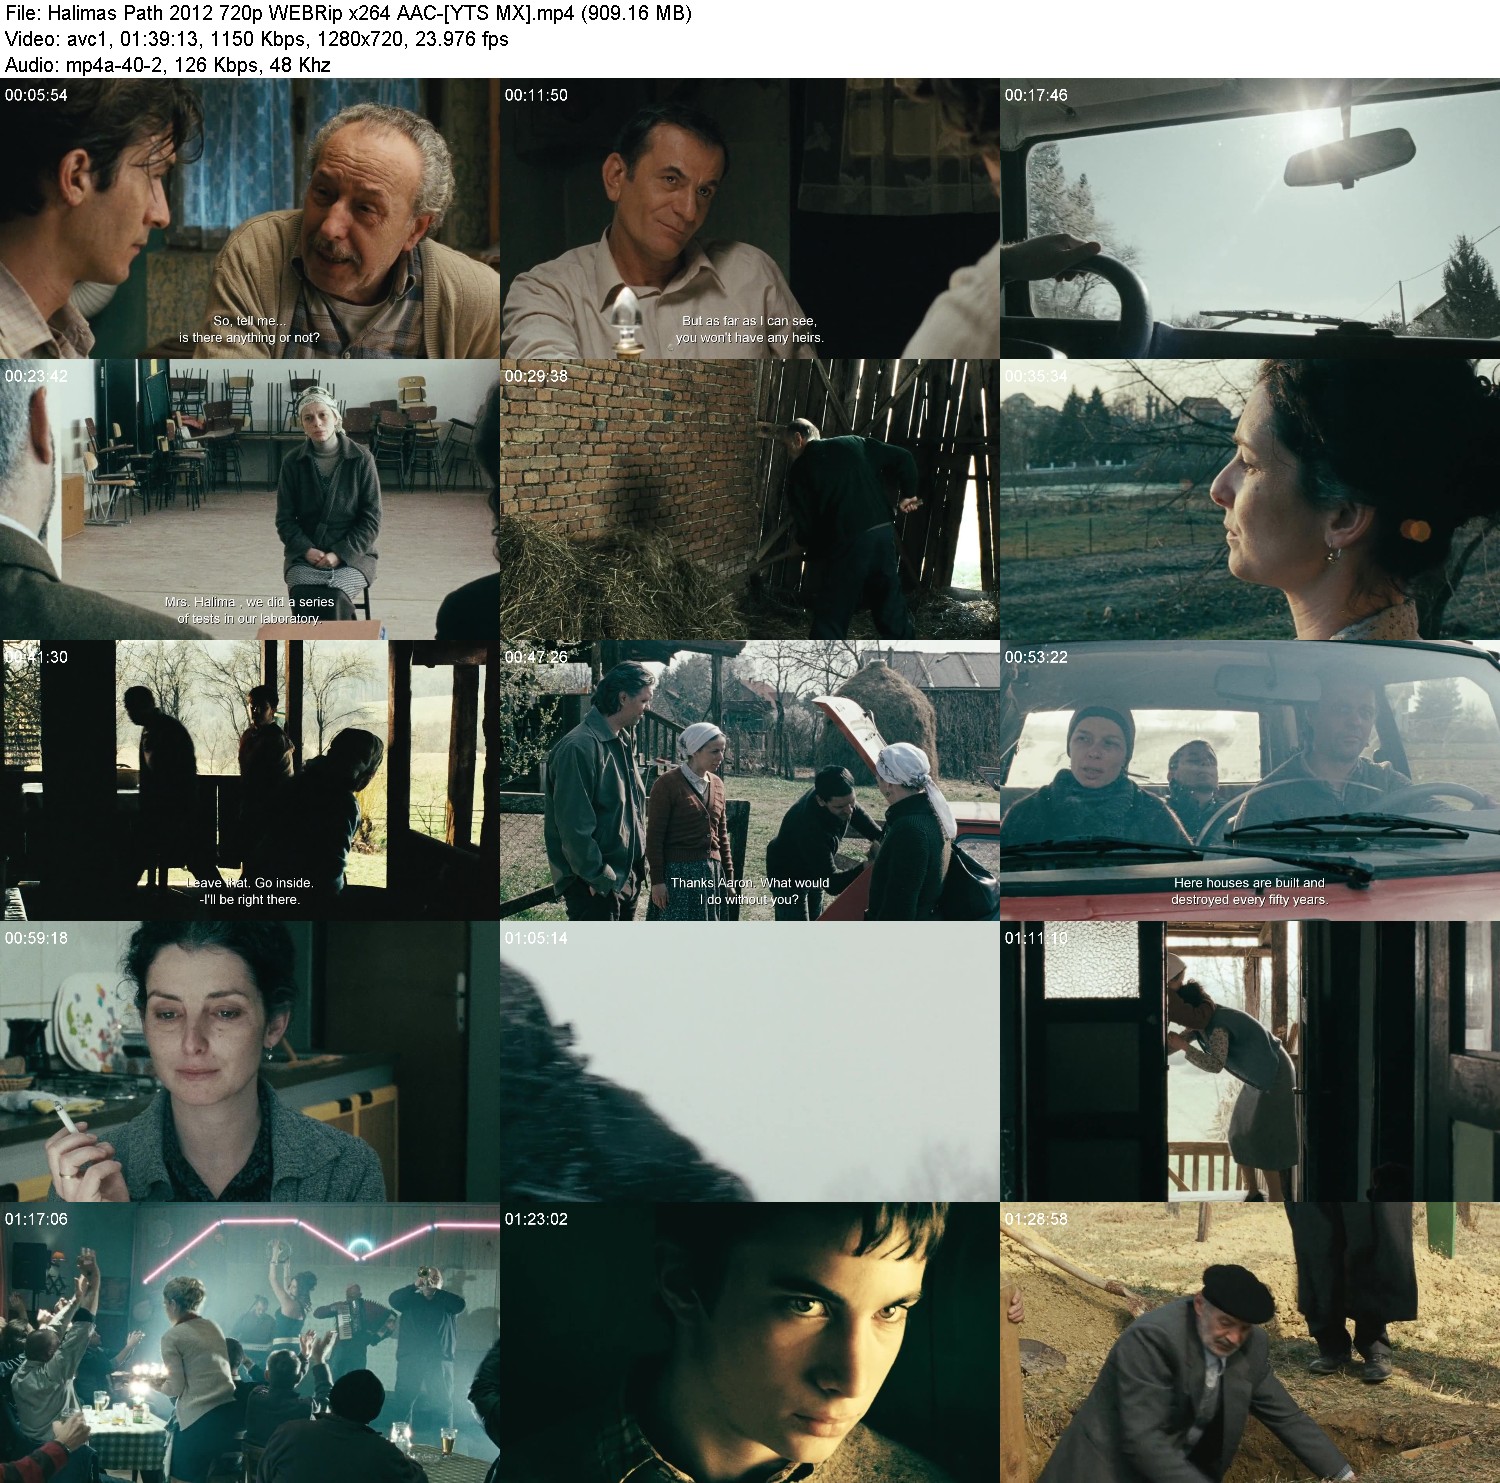Select the Video info line
The height and width of the screenshot is (1483, 1500).
pos(257,40)
